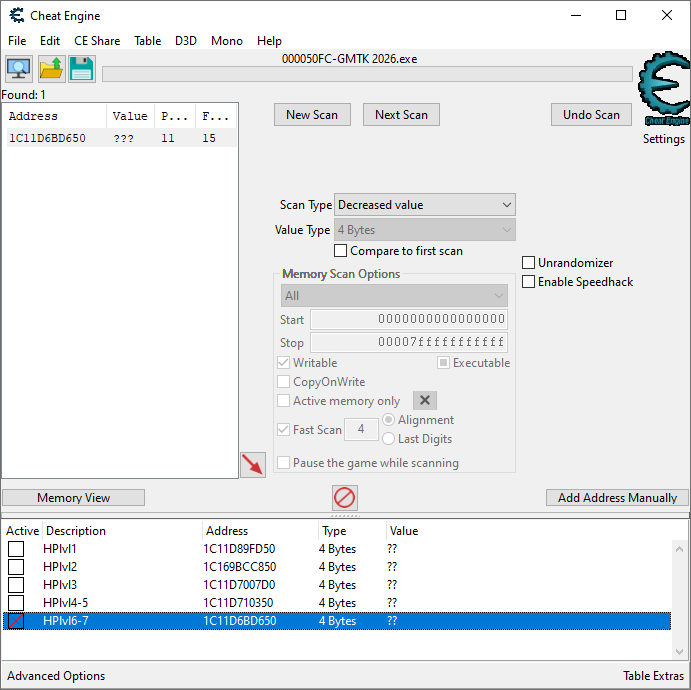Viewport: 691px width, 690px height.
Task: Open Table Extras
Action: [x=653, y=675]
